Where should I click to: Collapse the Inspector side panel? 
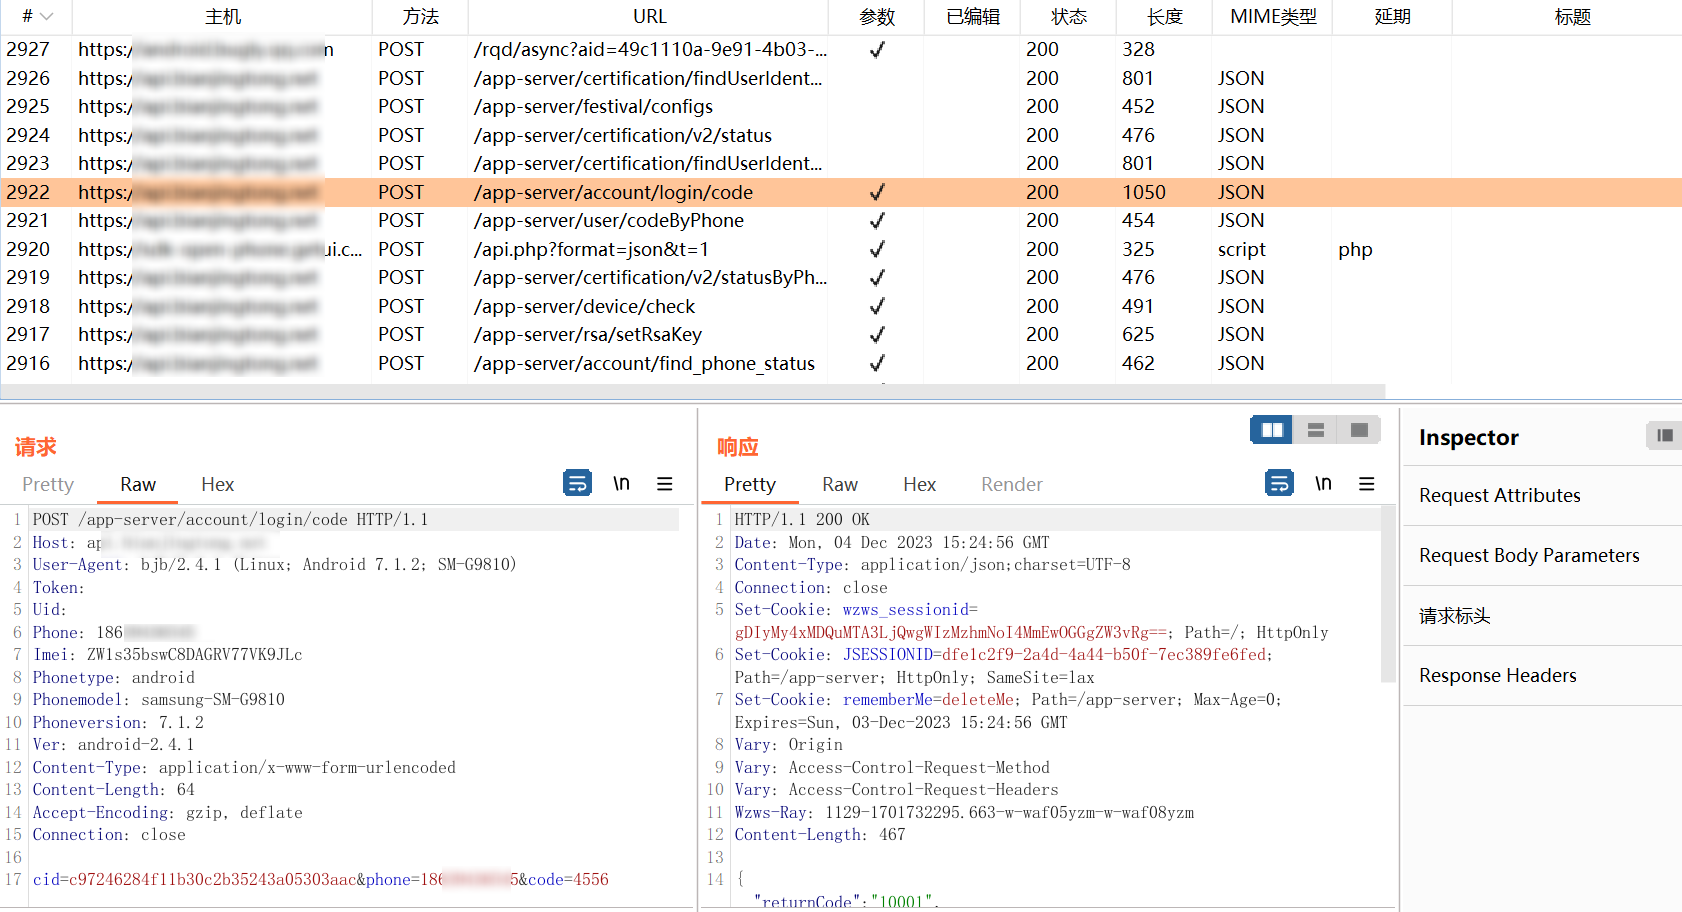tap(1664, 435)
